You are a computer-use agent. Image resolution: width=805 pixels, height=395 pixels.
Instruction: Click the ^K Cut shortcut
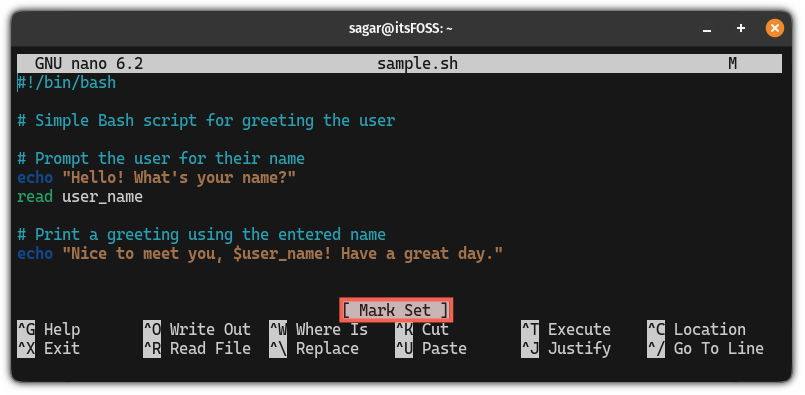click(x=422, y=329)
